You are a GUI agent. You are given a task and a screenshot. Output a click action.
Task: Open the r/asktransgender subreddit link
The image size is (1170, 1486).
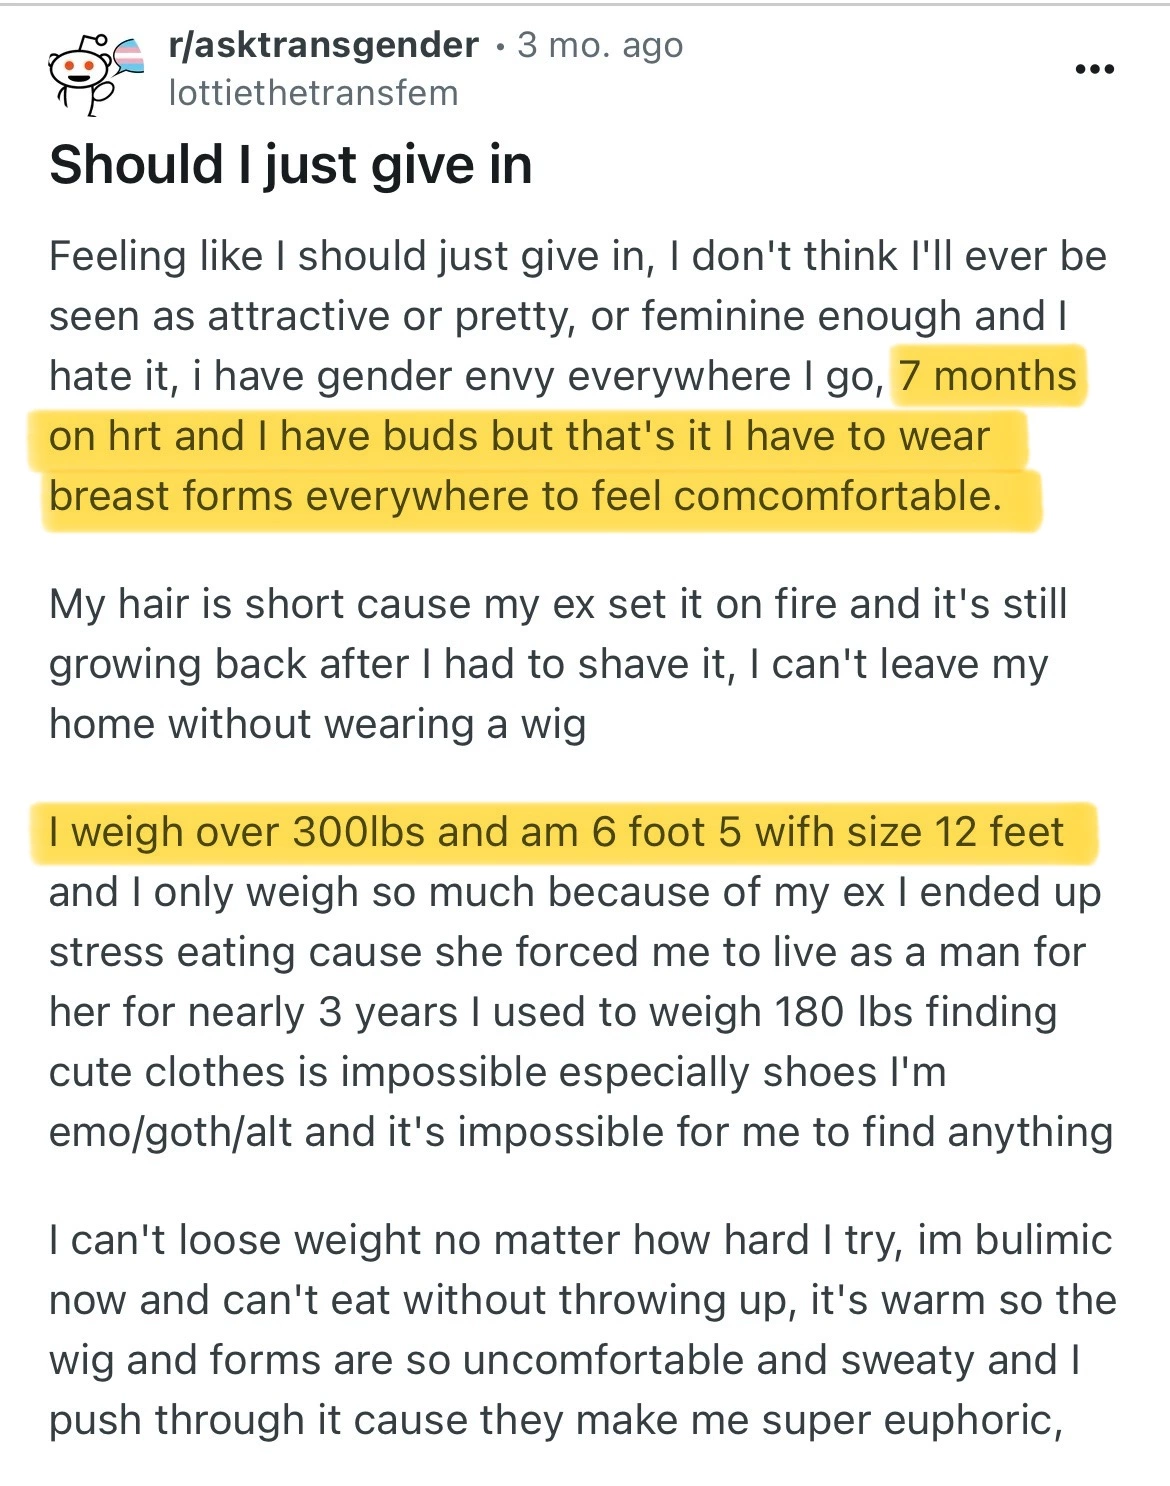pyautogui.click(x=324, y=45)
